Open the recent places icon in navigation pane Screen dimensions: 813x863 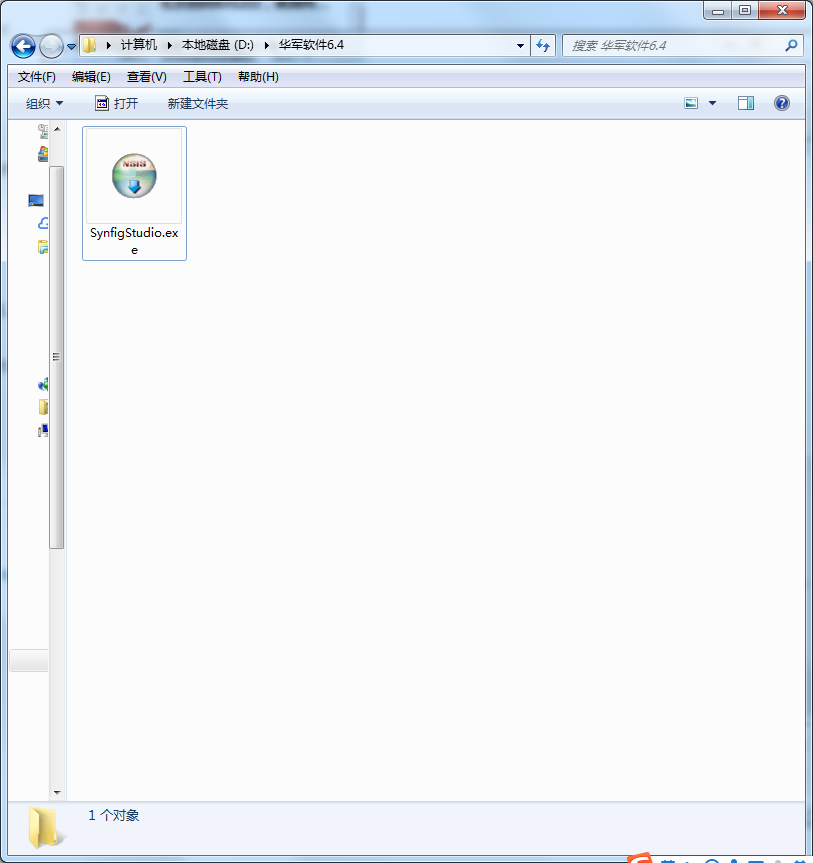click(43, 132)
